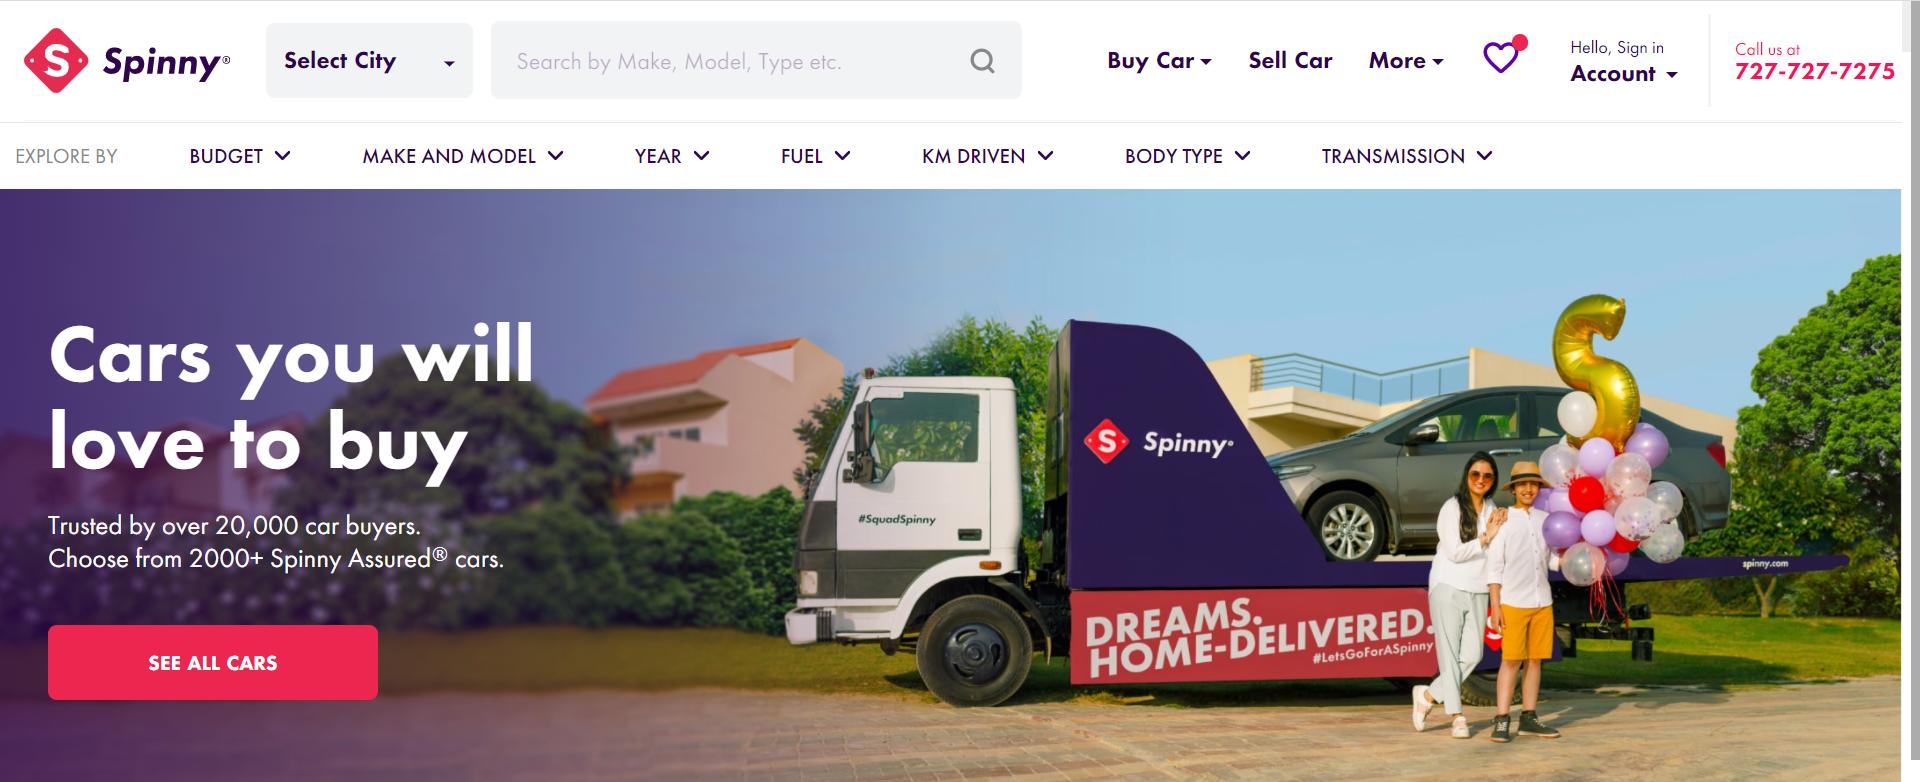This screenshot has width=1920, height=782.
Task: Expand the Make and Model filter
Action: click(463, 156)
